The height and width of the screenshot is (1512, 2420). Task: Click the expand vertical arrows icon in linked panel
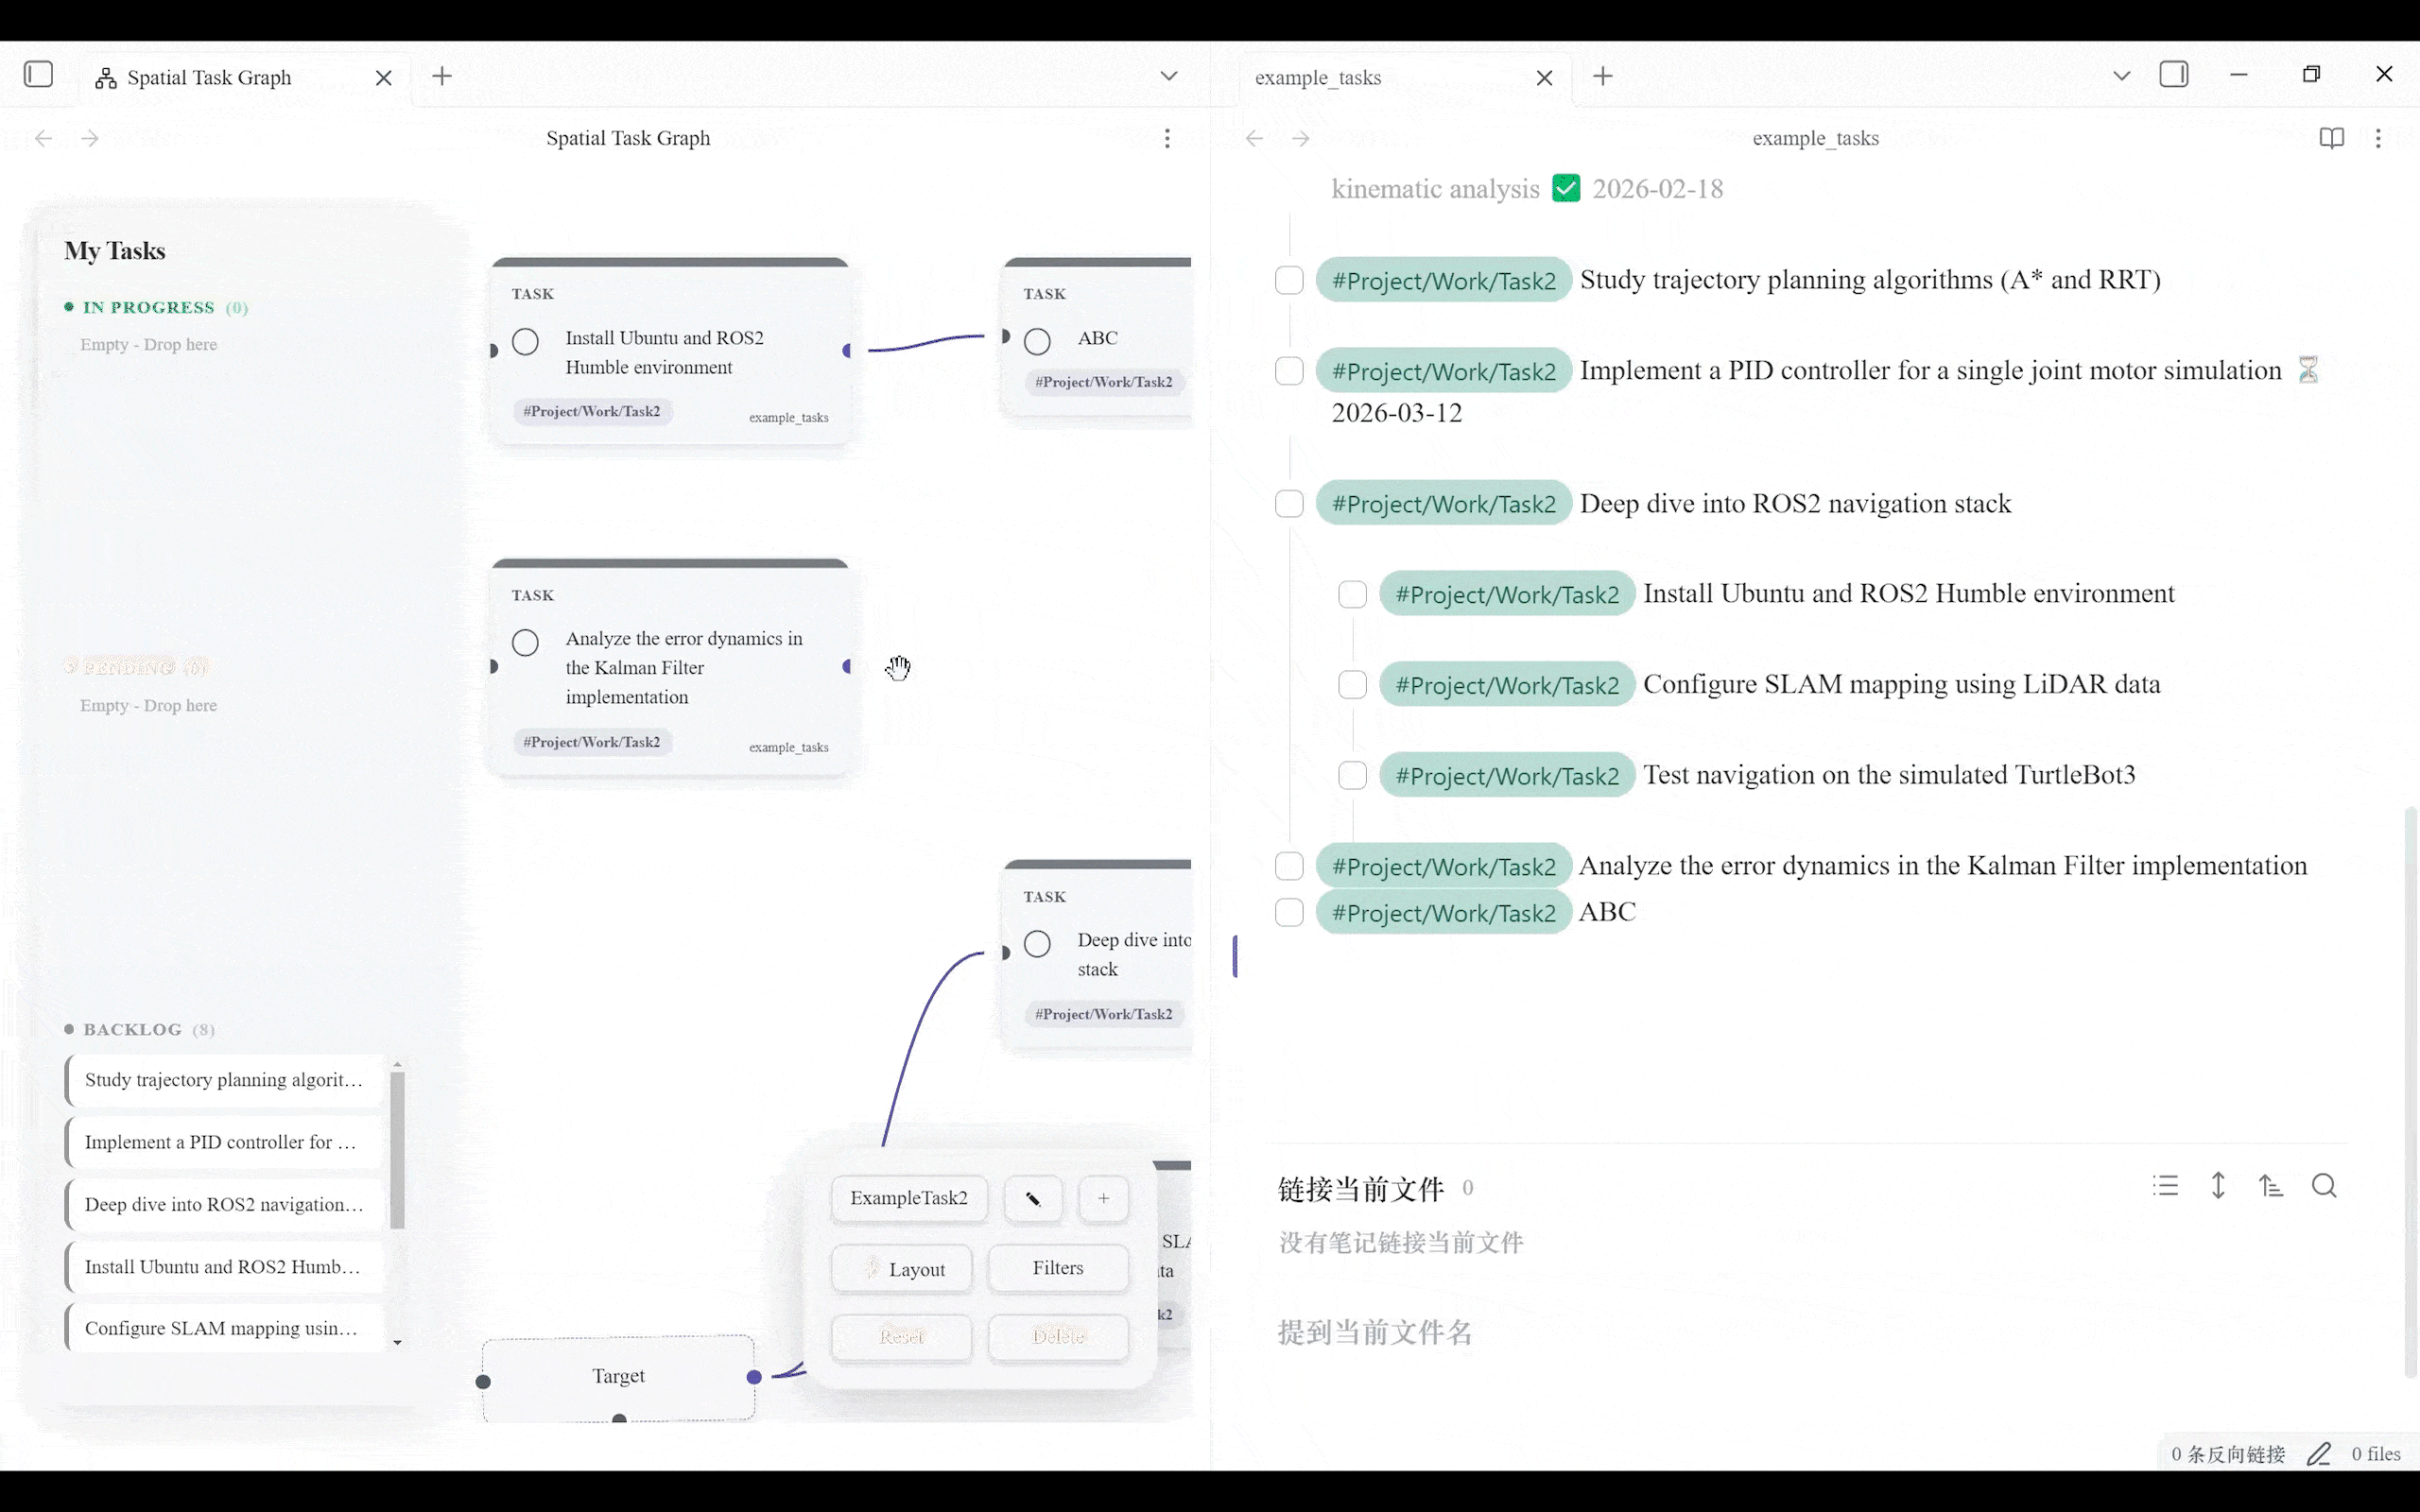2218,1186
